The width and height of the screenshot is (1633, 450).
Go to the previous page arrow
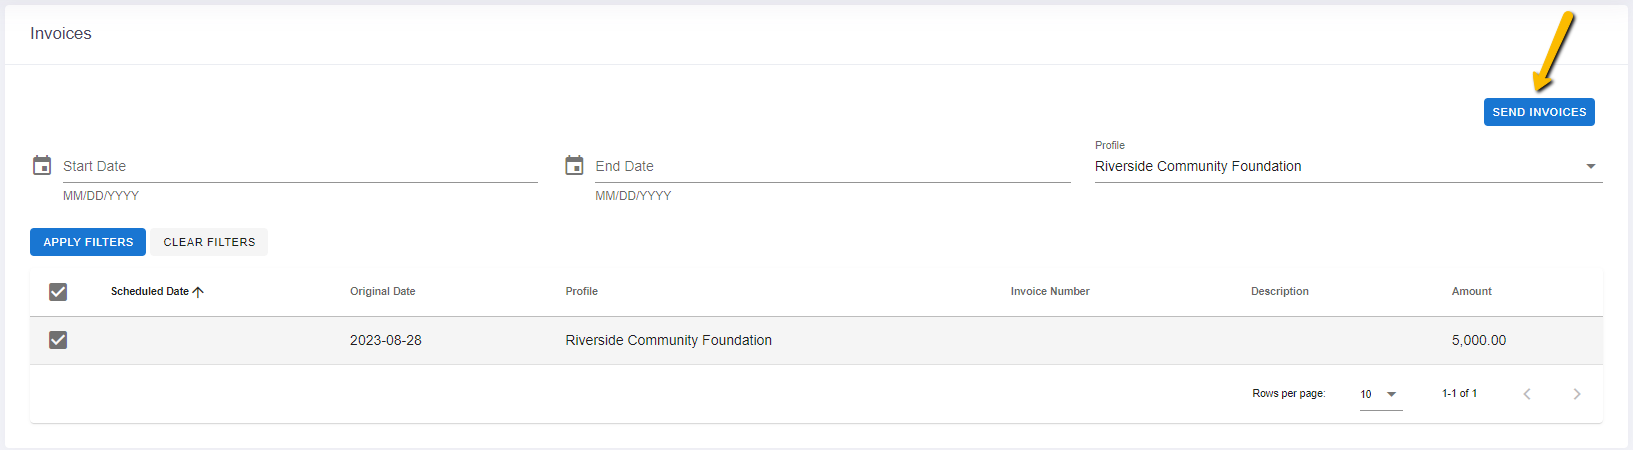1527,394
